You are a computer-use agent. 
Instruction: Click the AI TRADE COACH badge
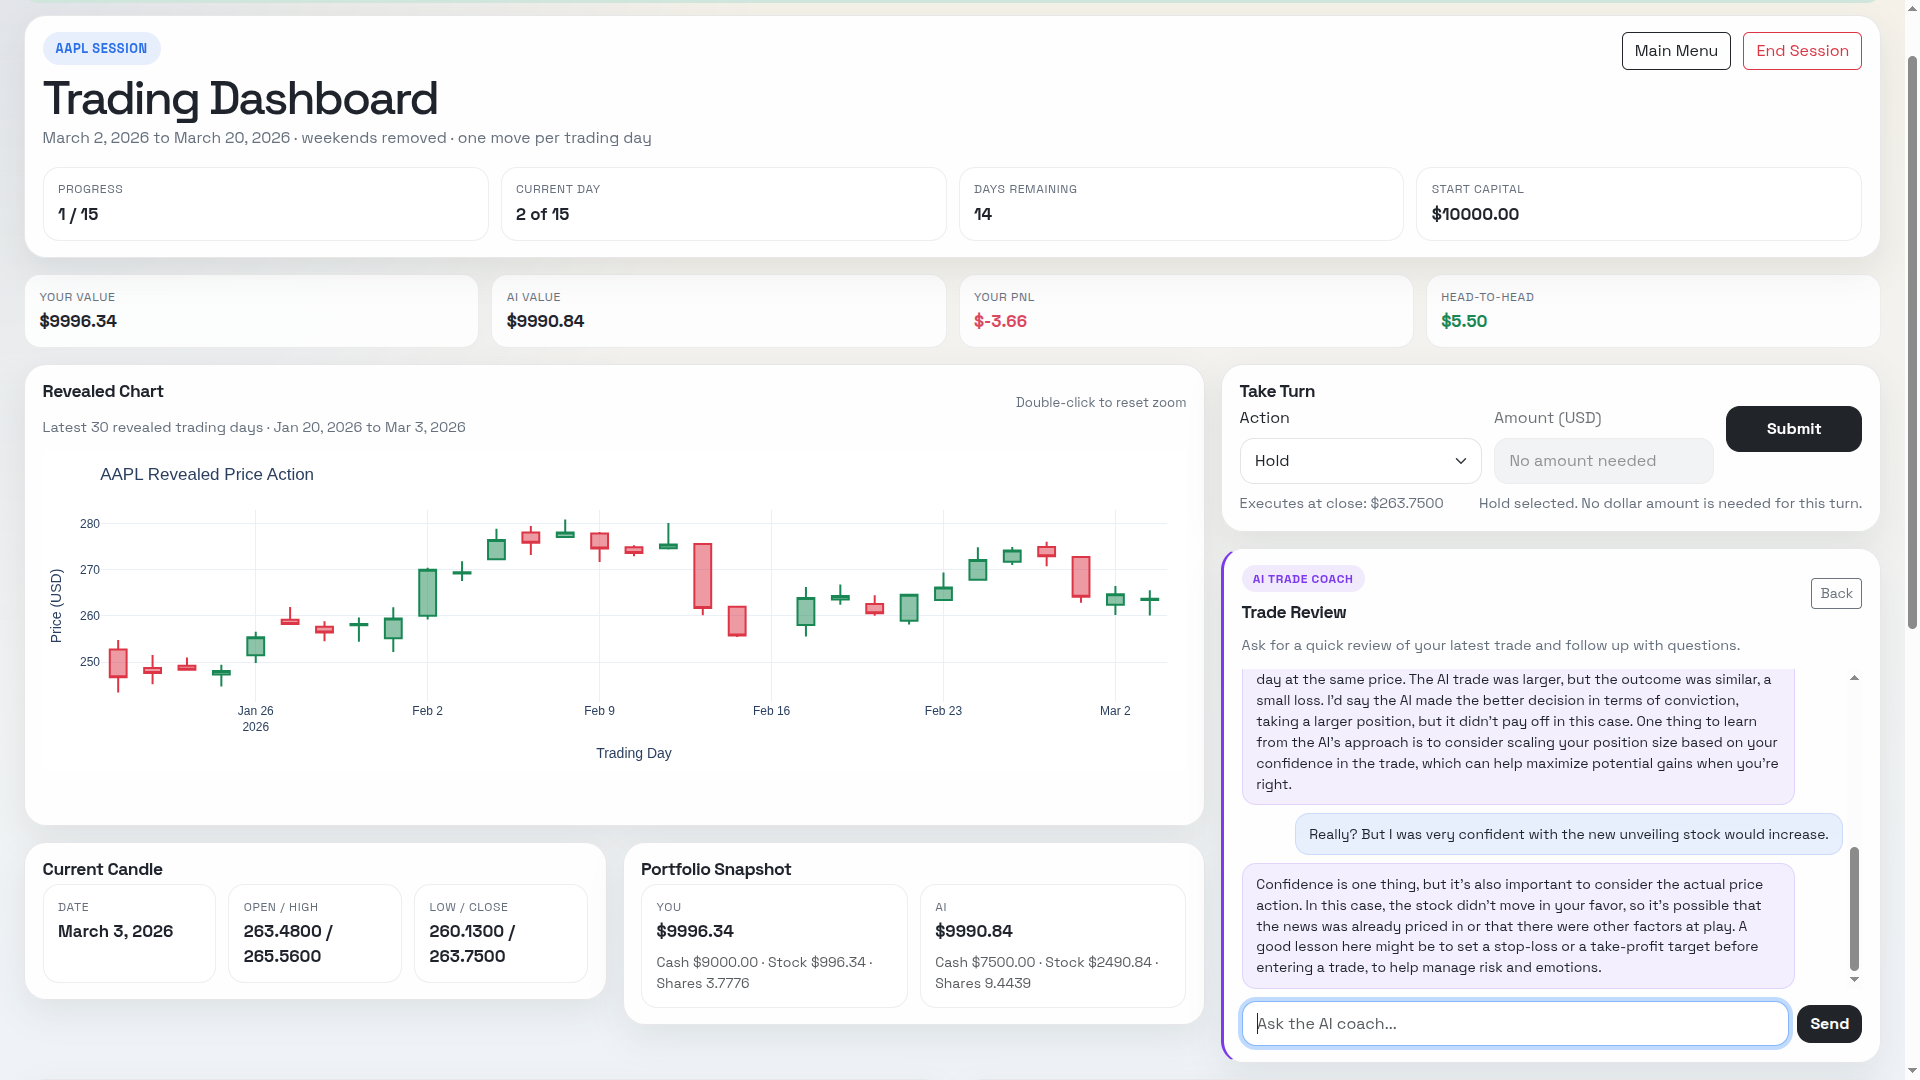[1302, 579]
